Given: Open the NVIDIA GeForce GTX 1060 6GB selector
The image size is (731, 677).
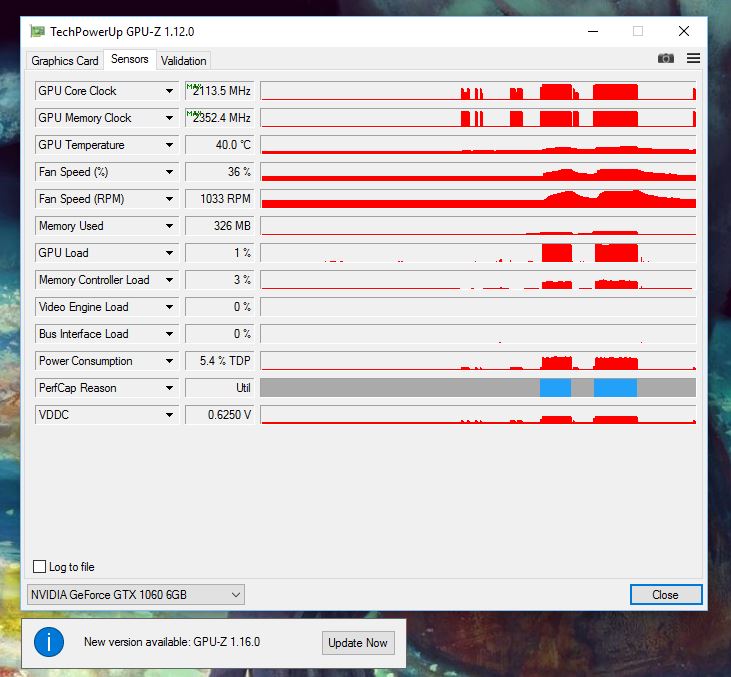Looking at the screenshot, I should click(x=136, y=594).
